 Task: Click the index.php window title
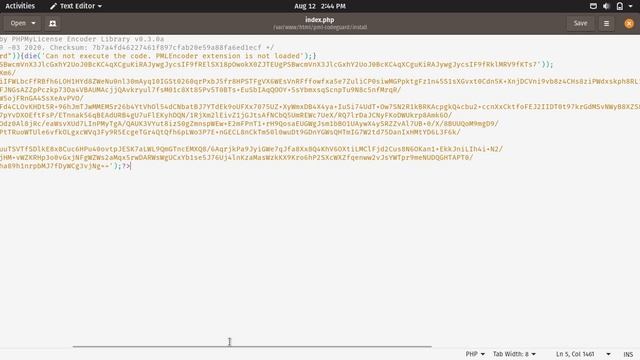320,20
